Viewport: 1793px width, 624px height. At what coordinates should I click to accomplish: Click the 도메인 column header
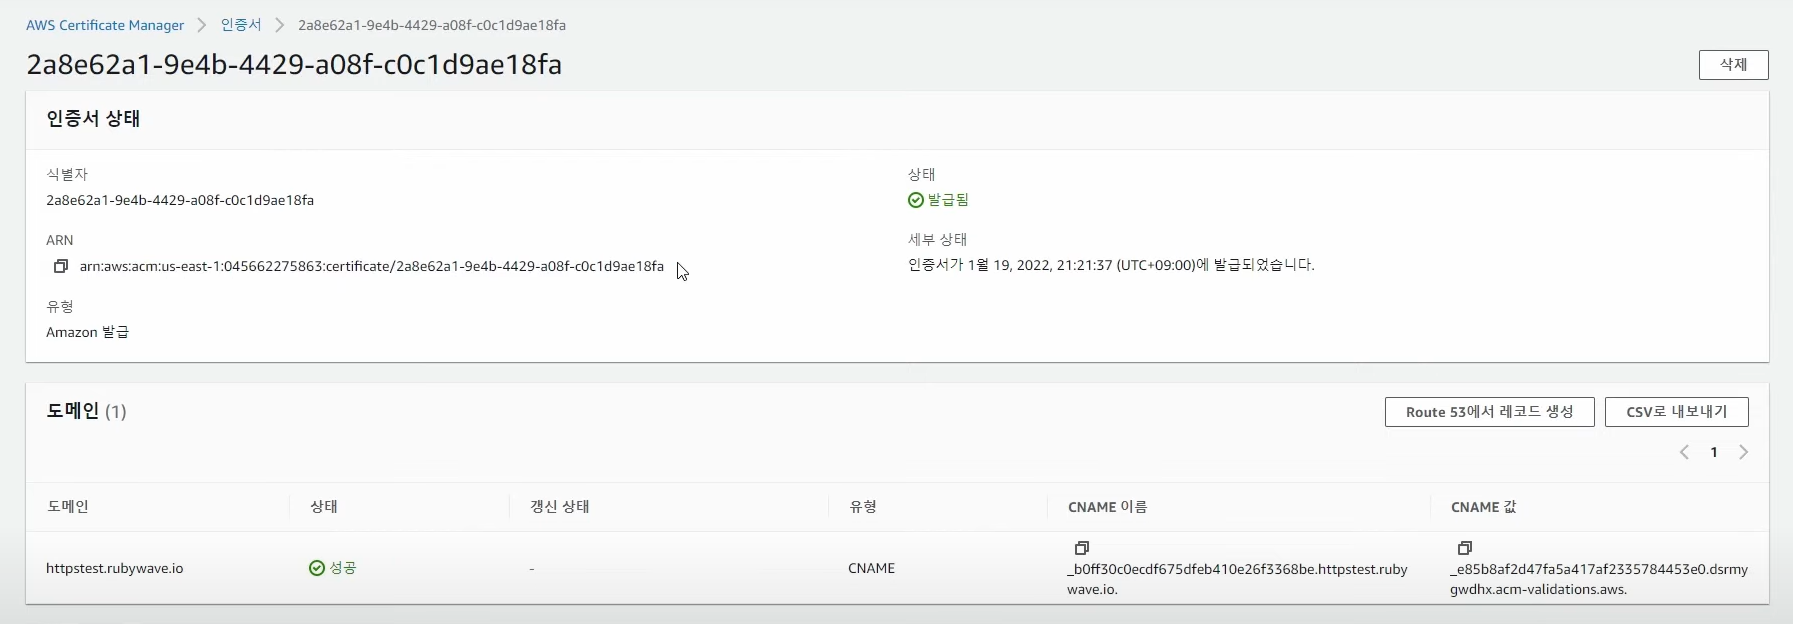coord(68,507)
